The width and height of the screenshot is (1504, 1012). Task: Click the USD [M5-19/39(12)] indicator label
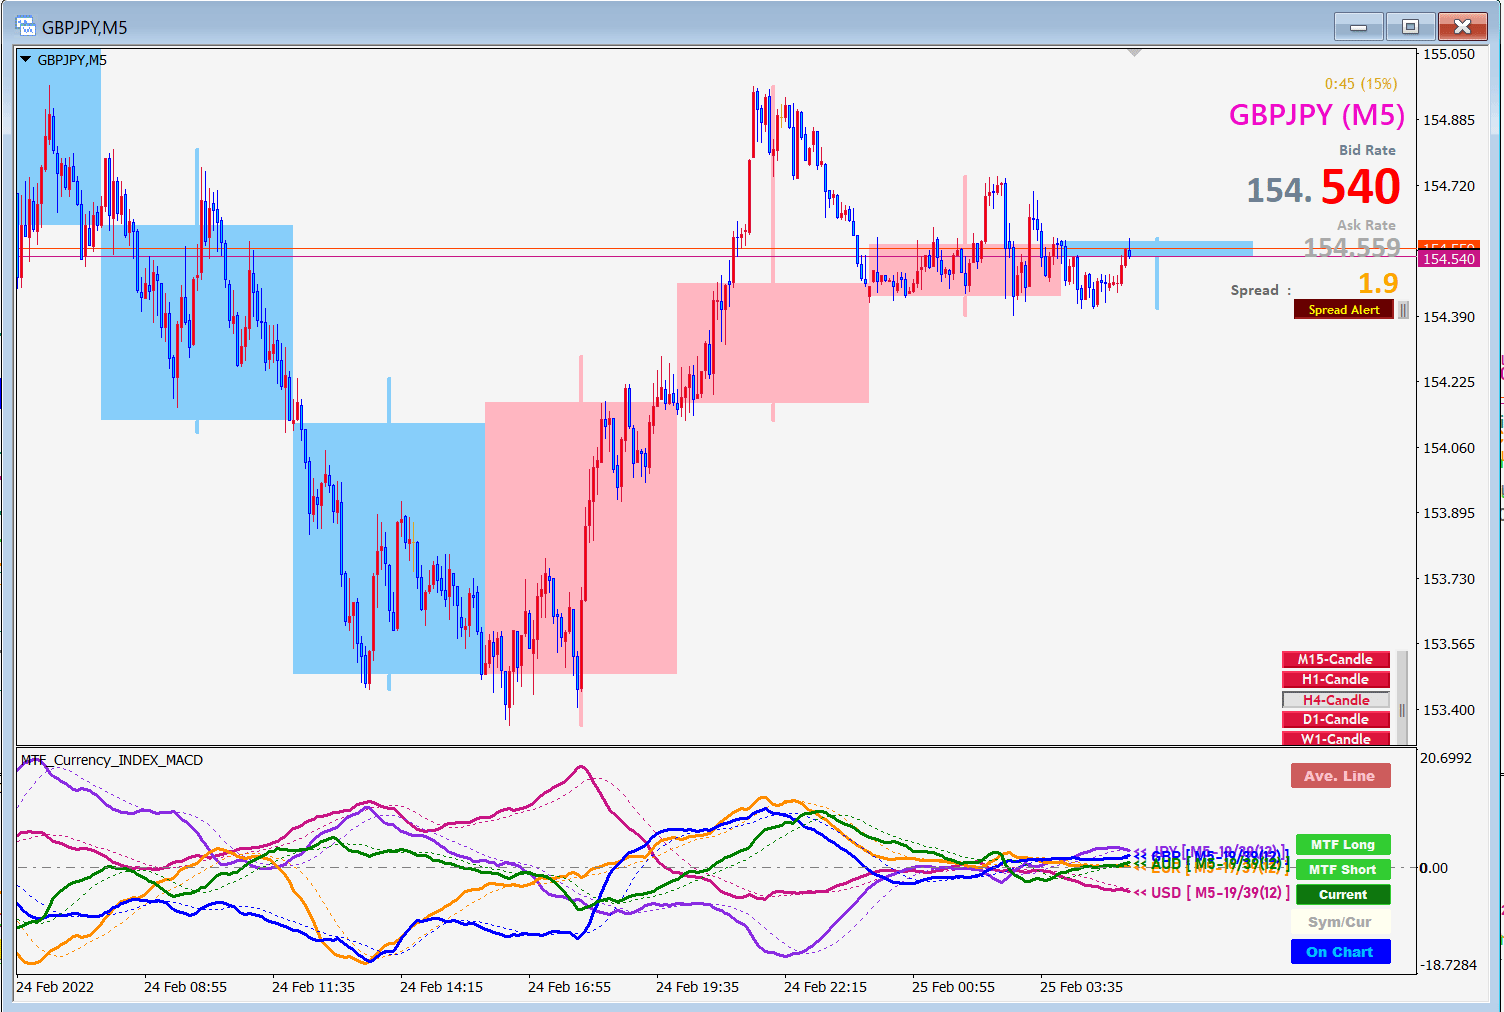1220,893
